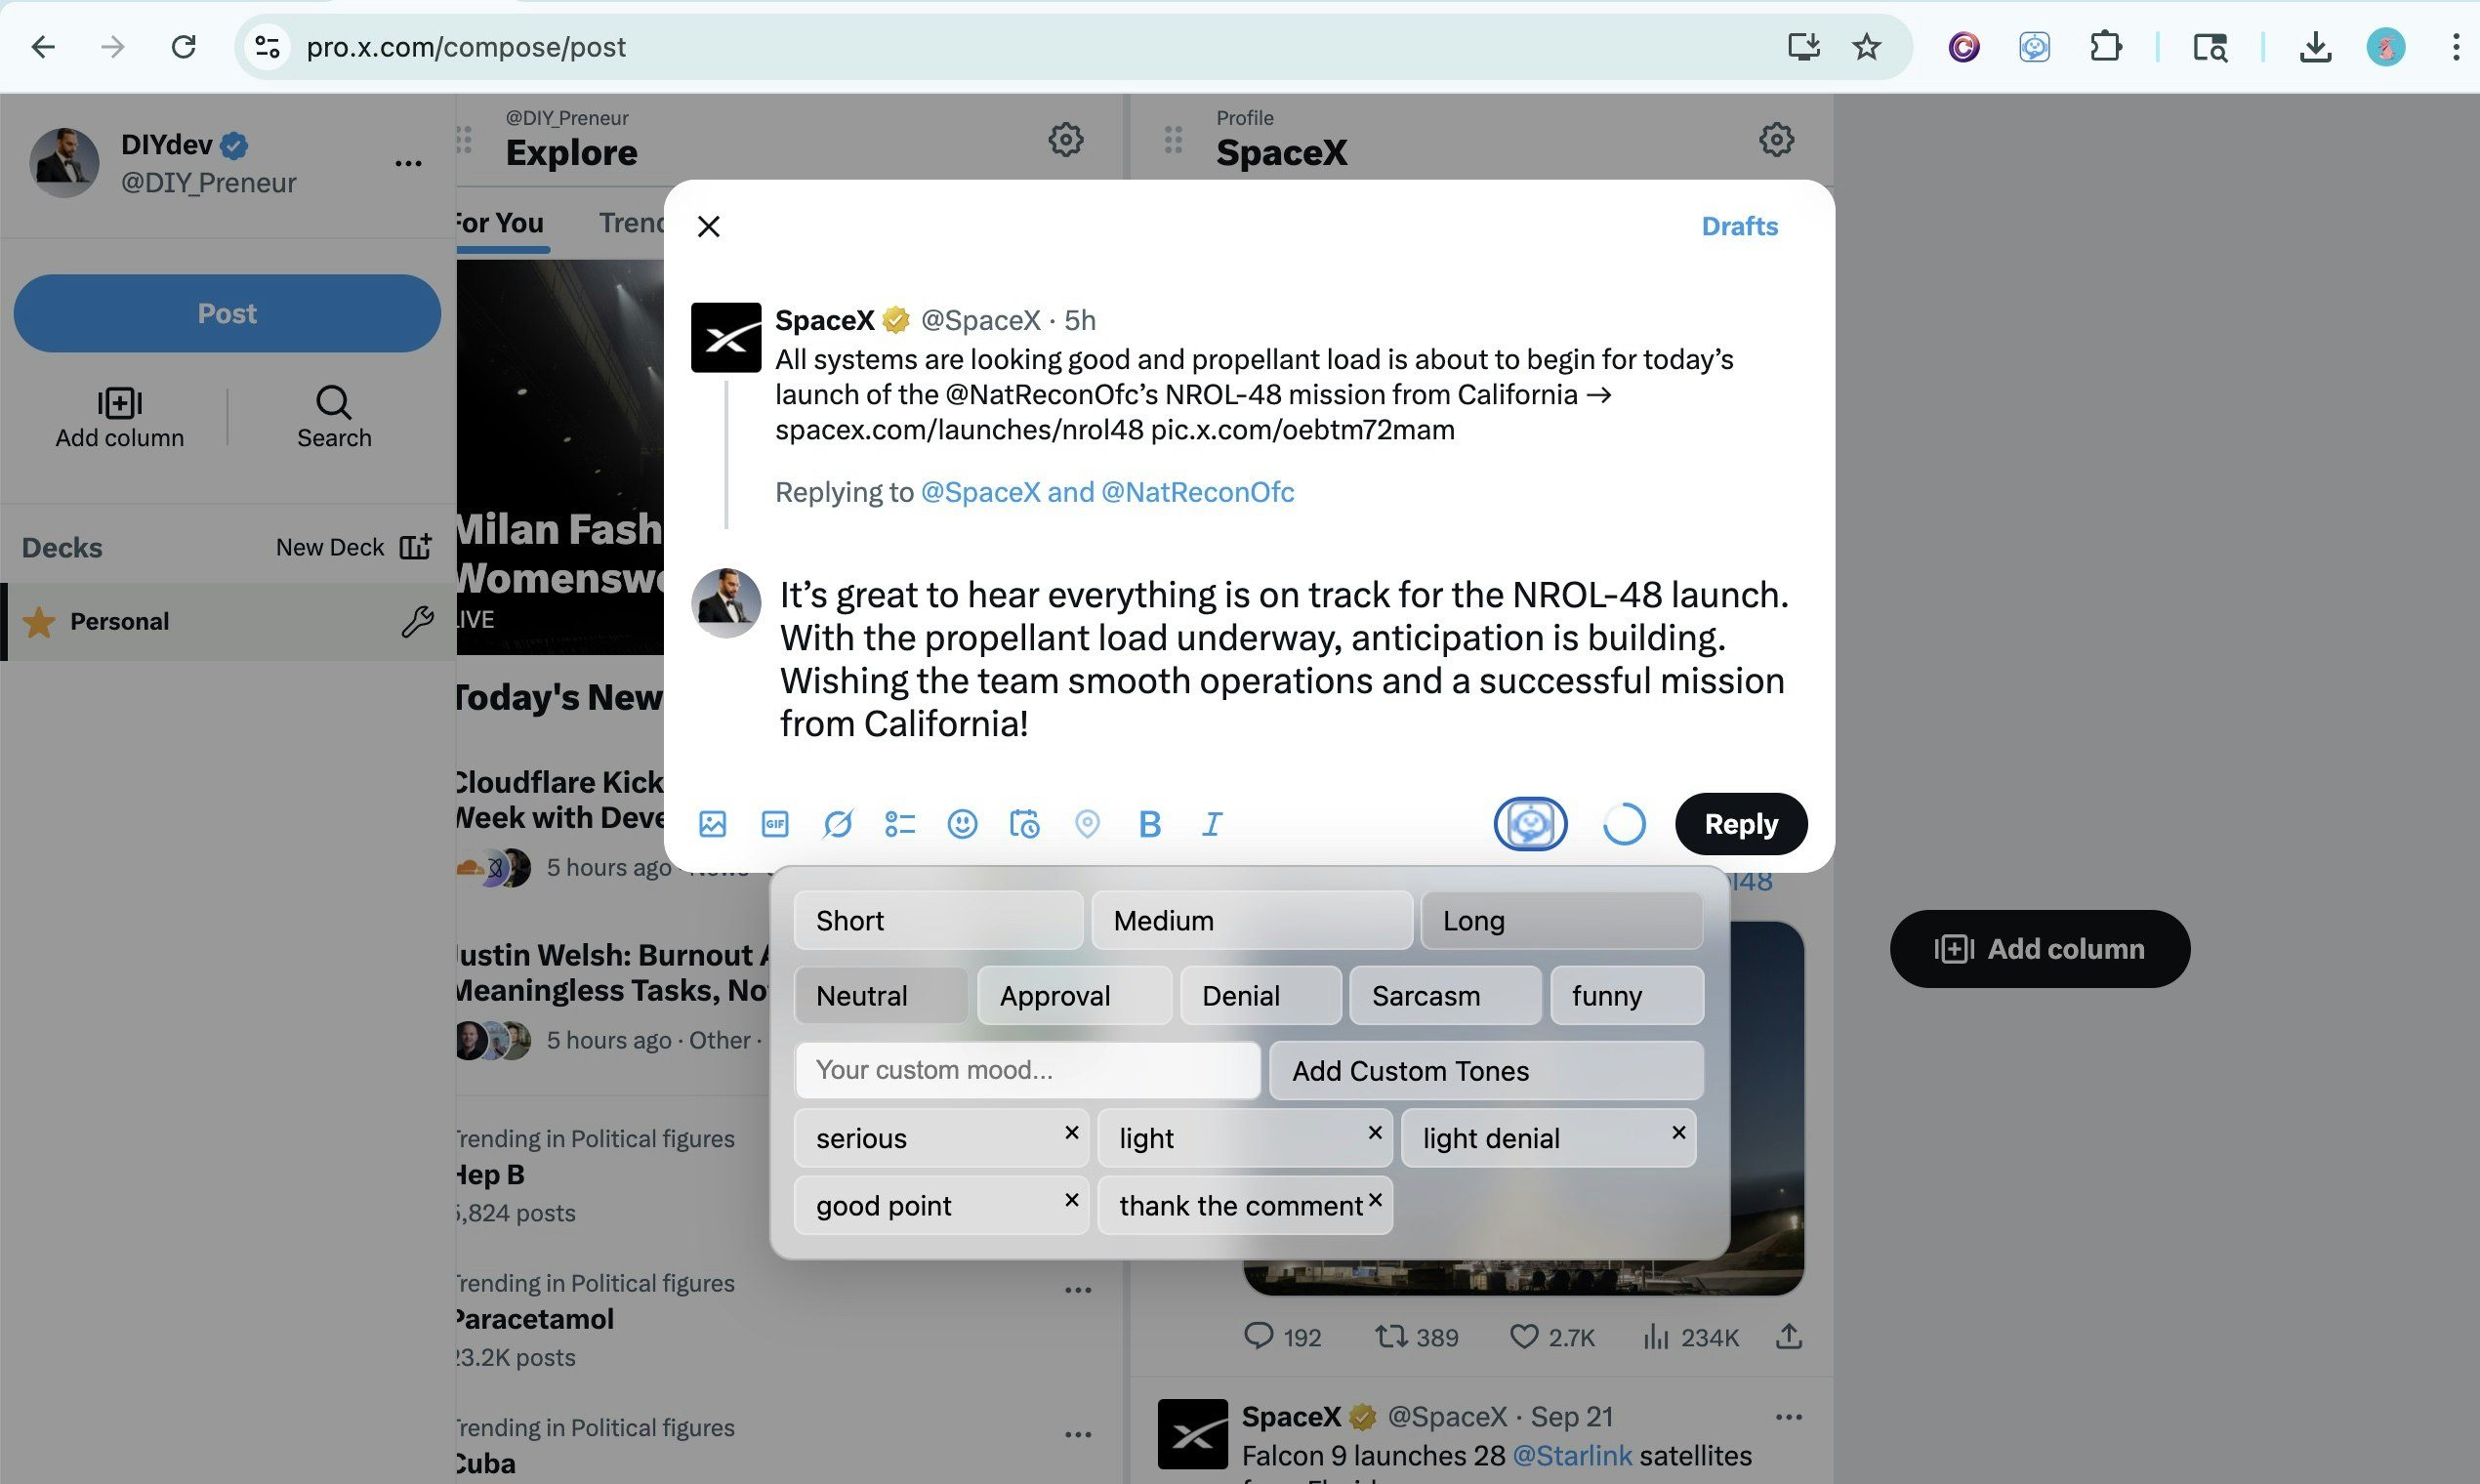
Task: Close the compose reply dialog
Action: (709, 227)
